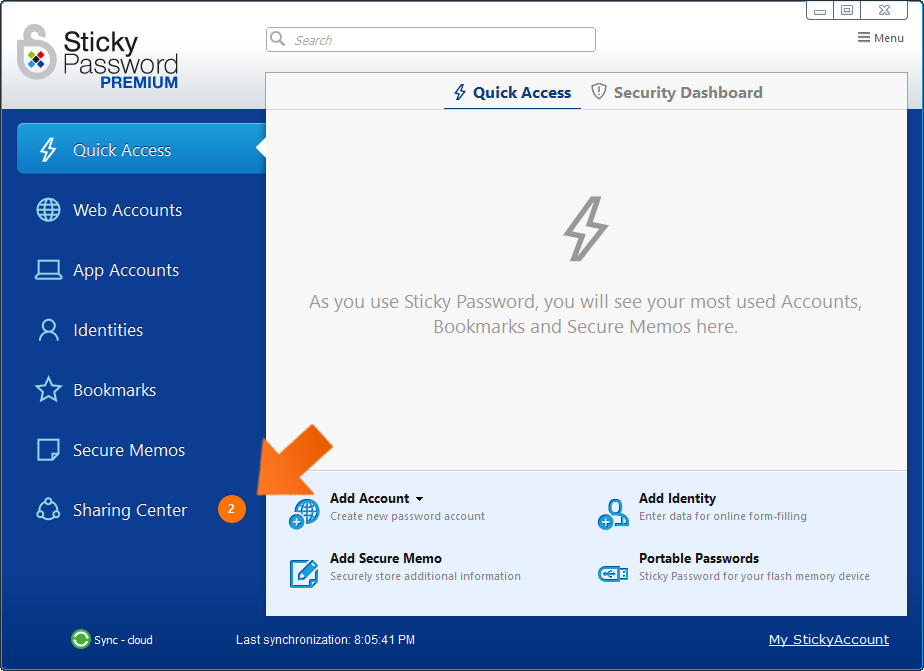Image resolution: width=924 pixels, height=671 pixels.
Task: Open the Secure Memos section
Action: click(129, 449)
